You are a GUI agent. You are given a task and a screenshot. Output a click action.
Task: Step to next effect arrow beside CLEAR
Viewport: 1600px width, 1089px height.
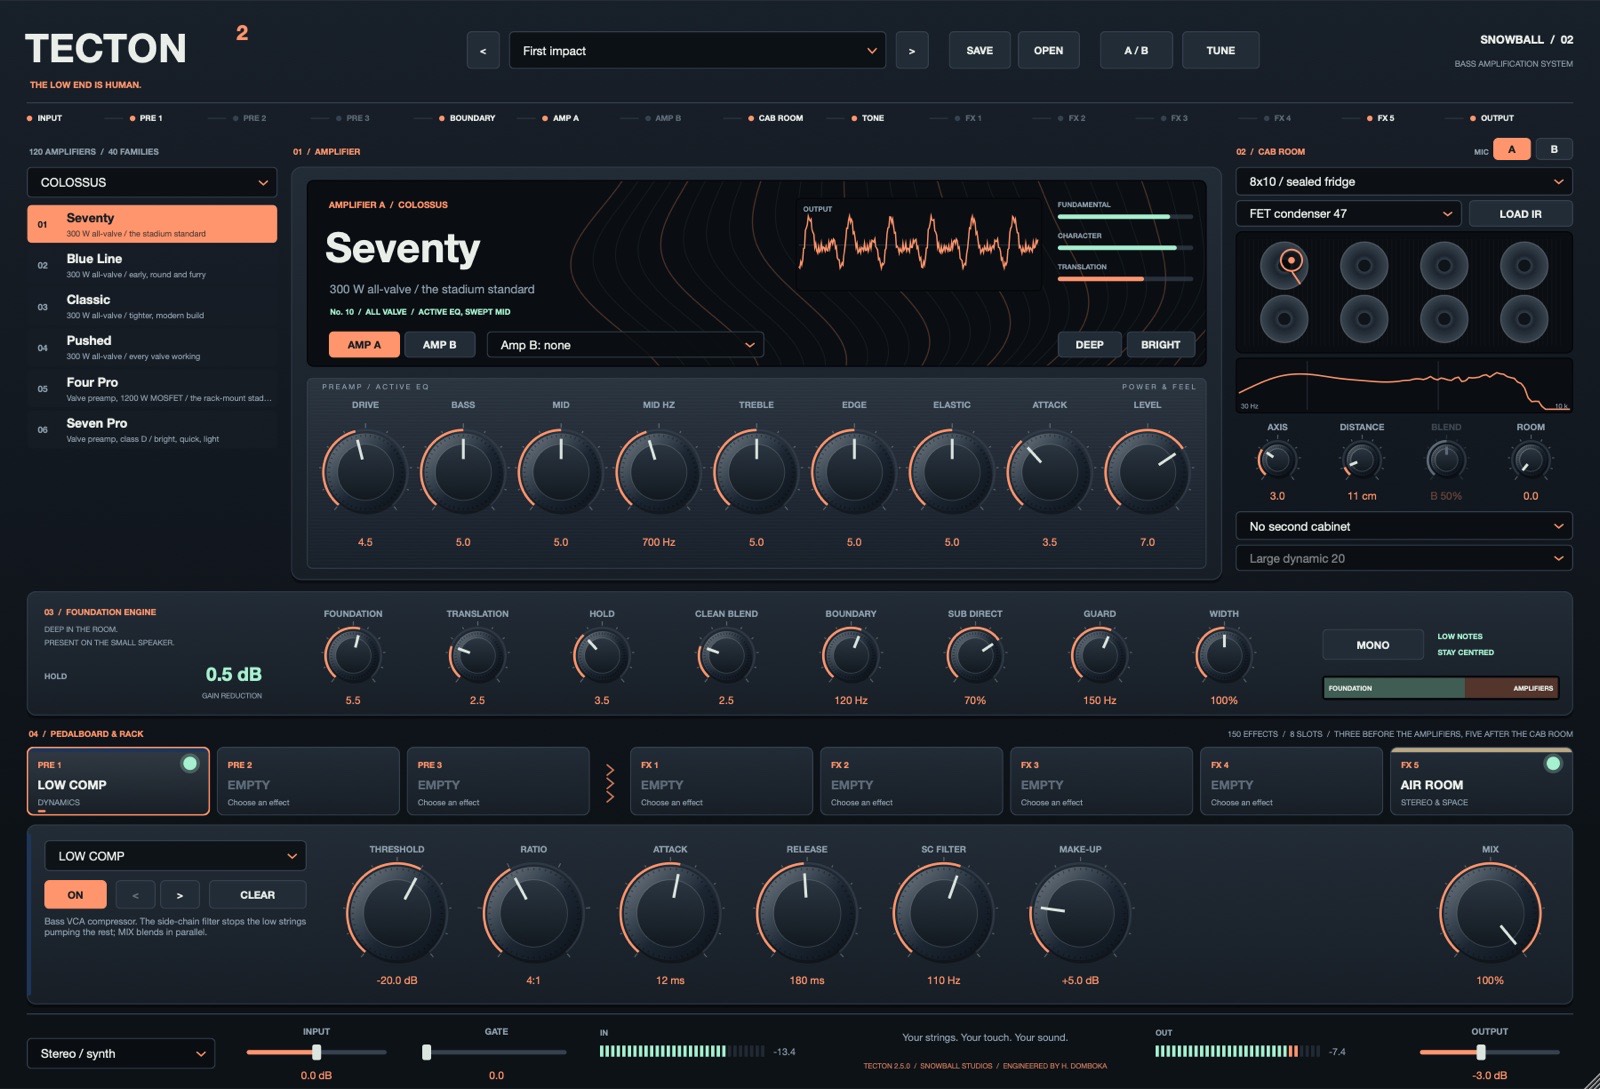coord(180,895)
